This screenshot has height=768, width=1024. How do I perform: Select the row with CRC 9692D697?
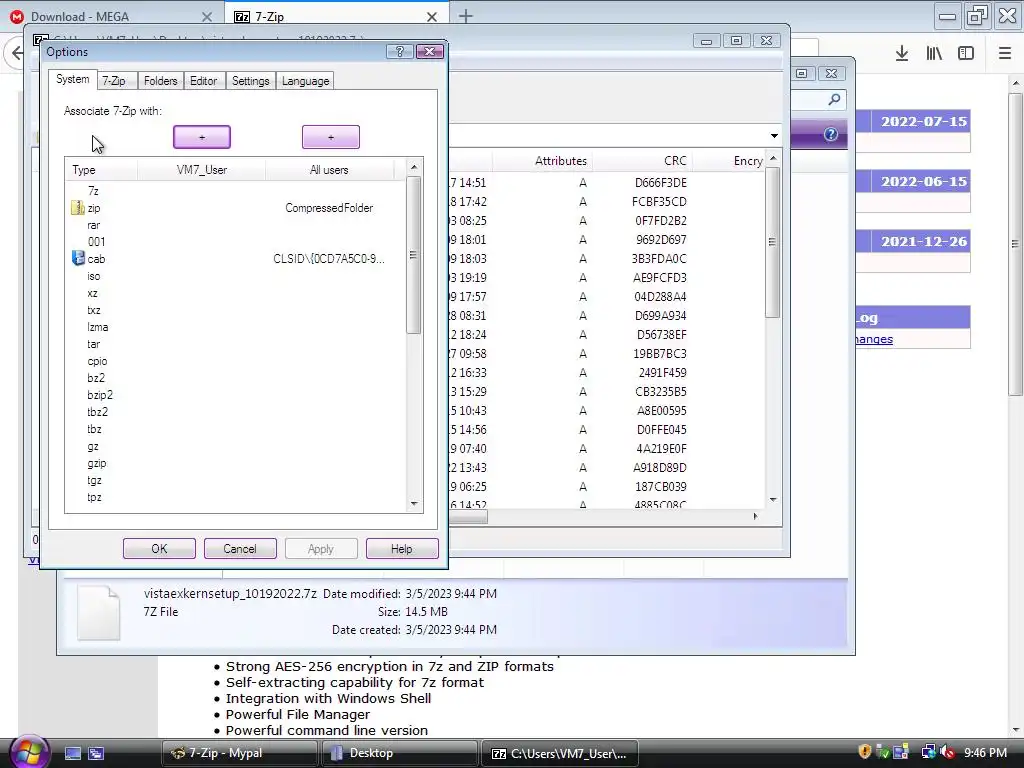tap(607, 239)
